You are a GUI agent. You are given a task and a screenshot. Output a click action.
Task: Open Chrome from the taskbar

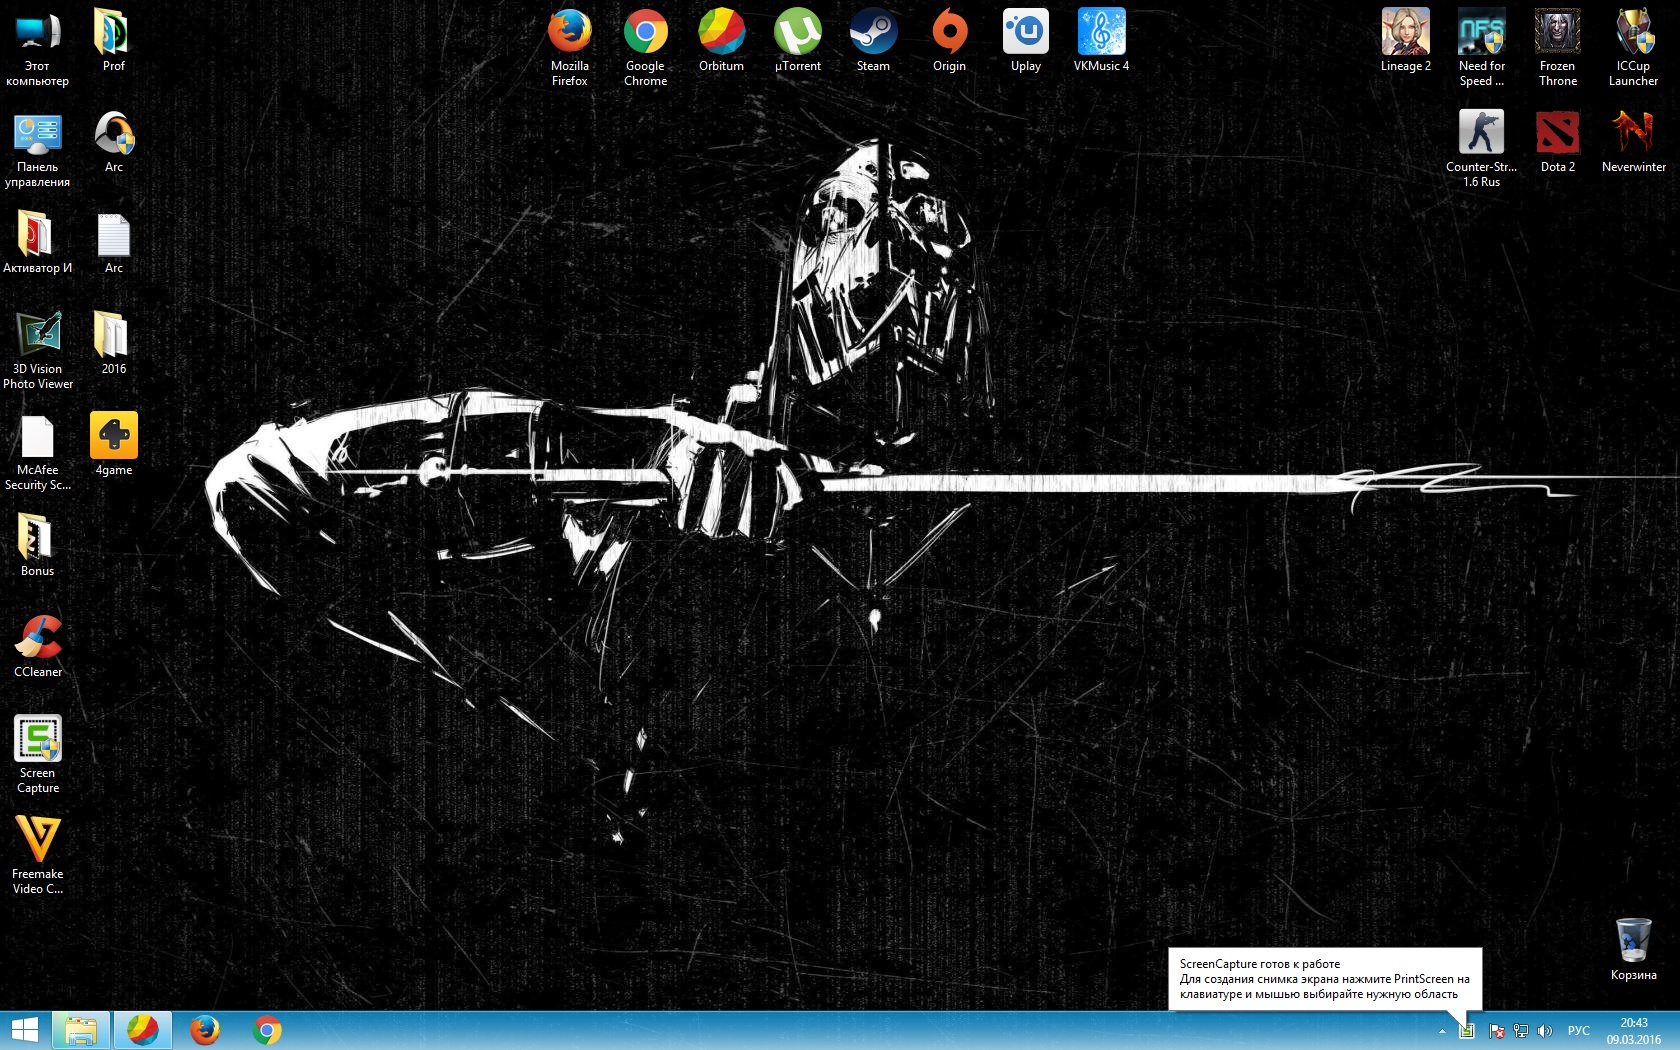(267, 1030)
